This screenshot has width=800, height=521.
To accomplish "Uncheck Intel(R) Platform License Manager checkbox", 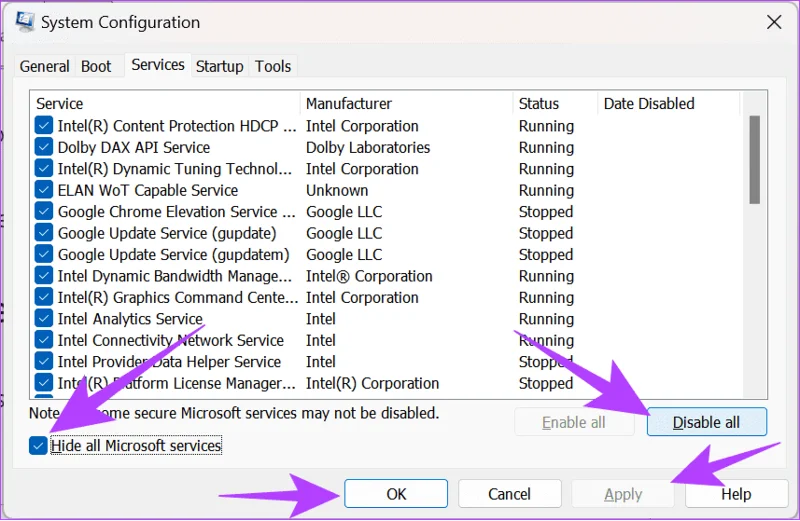I will pyautogui.click(x=44, y=383).
